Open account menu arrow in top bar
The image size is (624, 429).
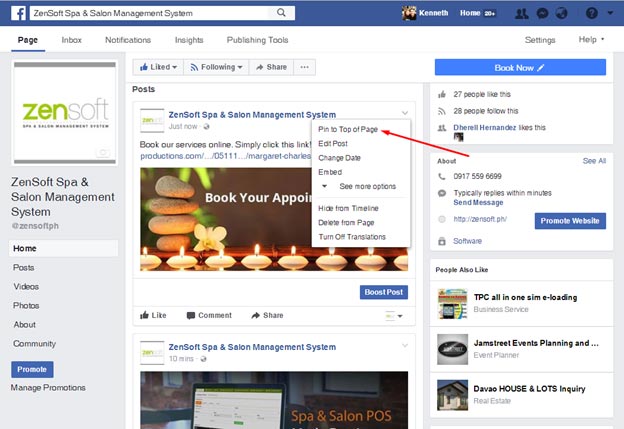click(x=610, y=13)
